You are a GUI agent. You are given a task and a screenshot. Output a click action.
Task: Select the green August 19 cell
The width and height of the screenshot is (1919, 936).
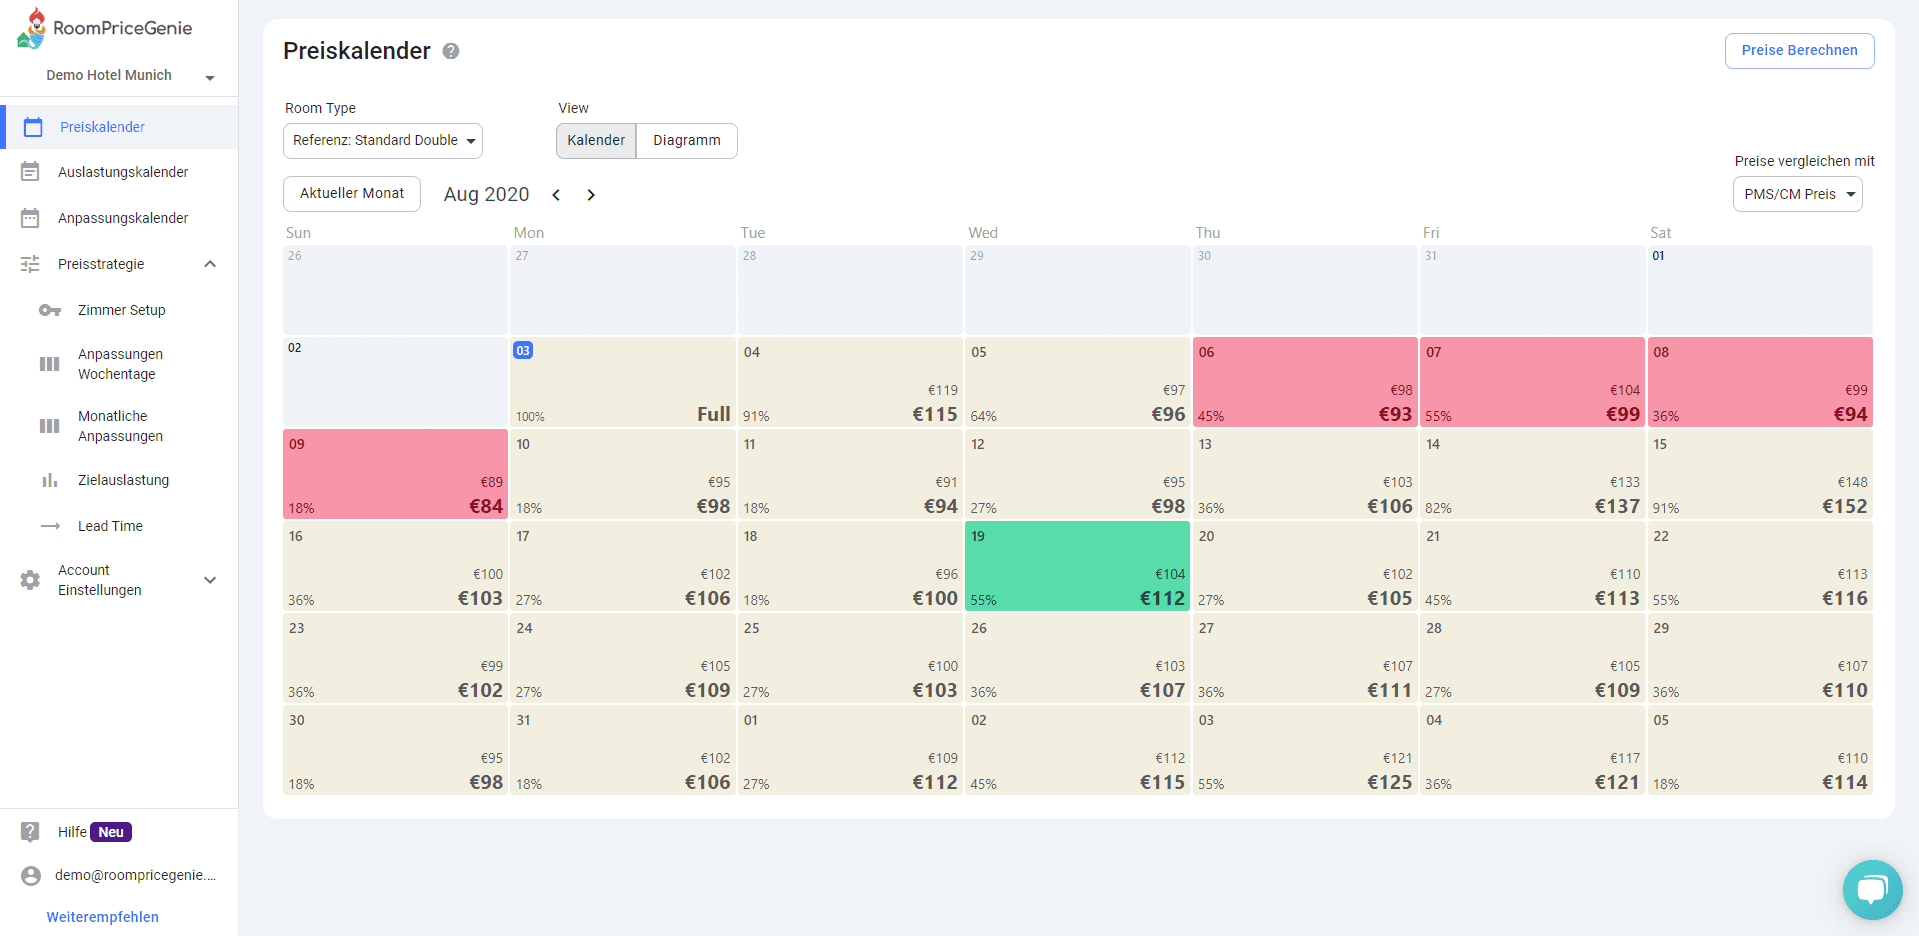(x=1077, y=566)
